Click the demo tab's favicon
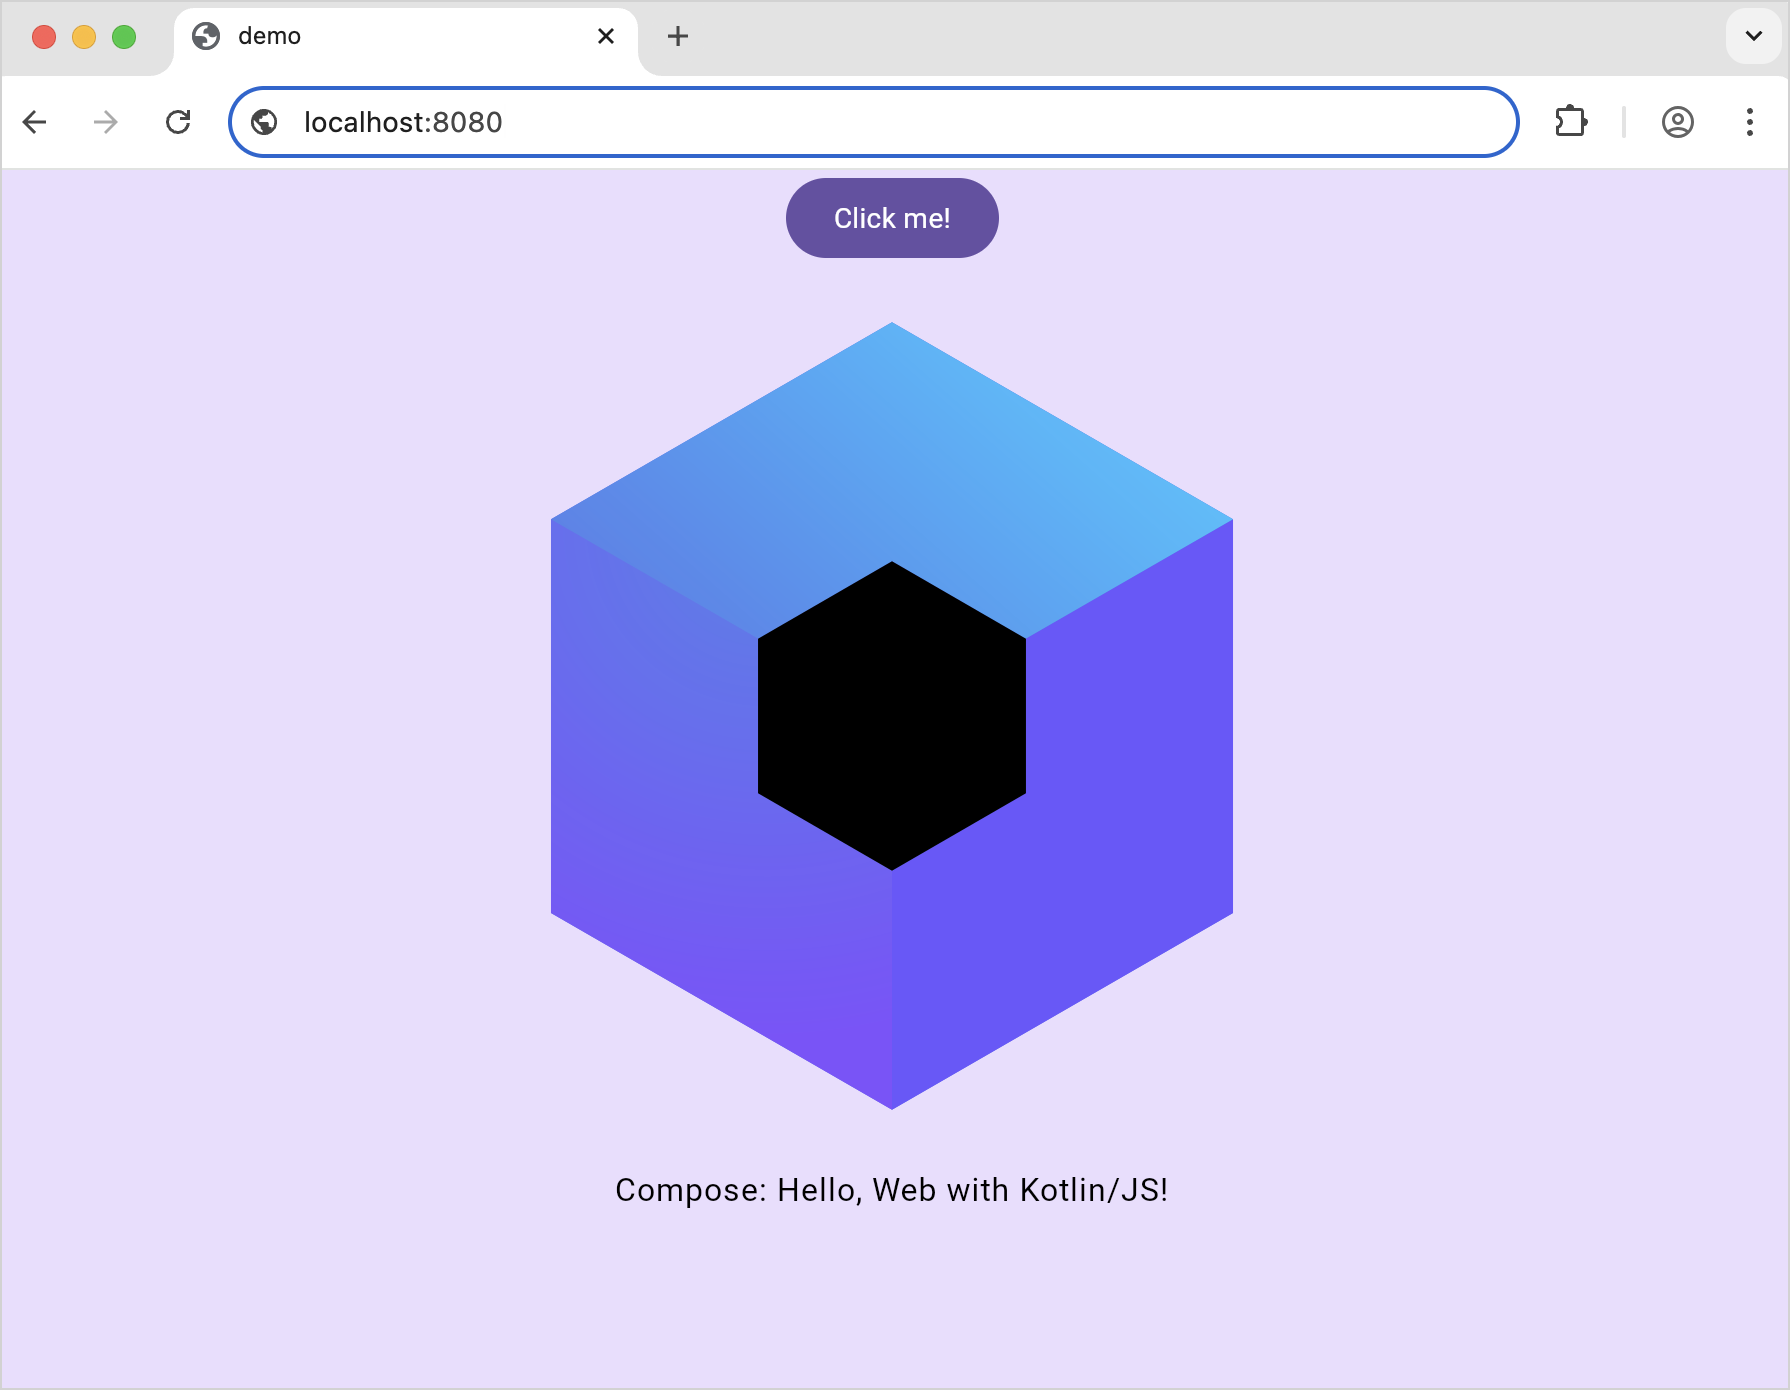Viewport: 1790px width, 1390px height. tap(207, 36)
